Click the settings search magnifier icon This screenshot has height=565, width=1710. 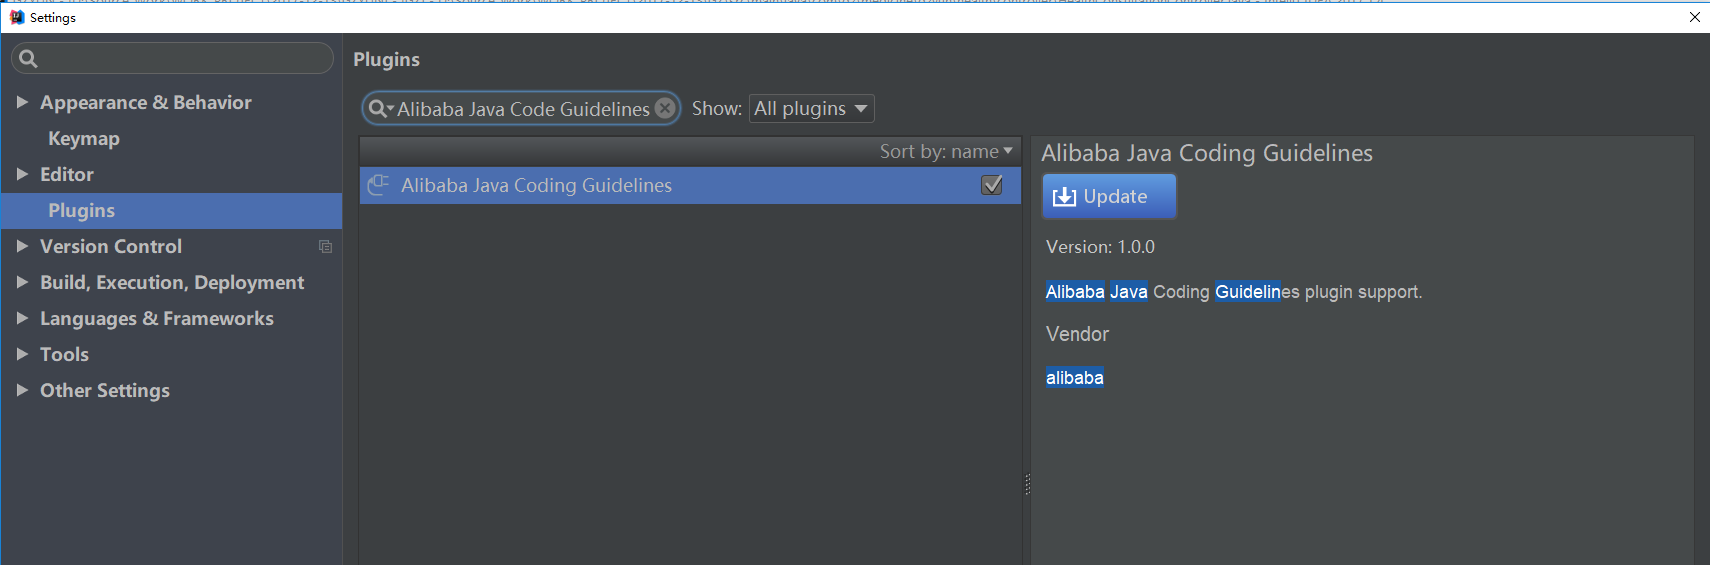[x=28, y=59]
